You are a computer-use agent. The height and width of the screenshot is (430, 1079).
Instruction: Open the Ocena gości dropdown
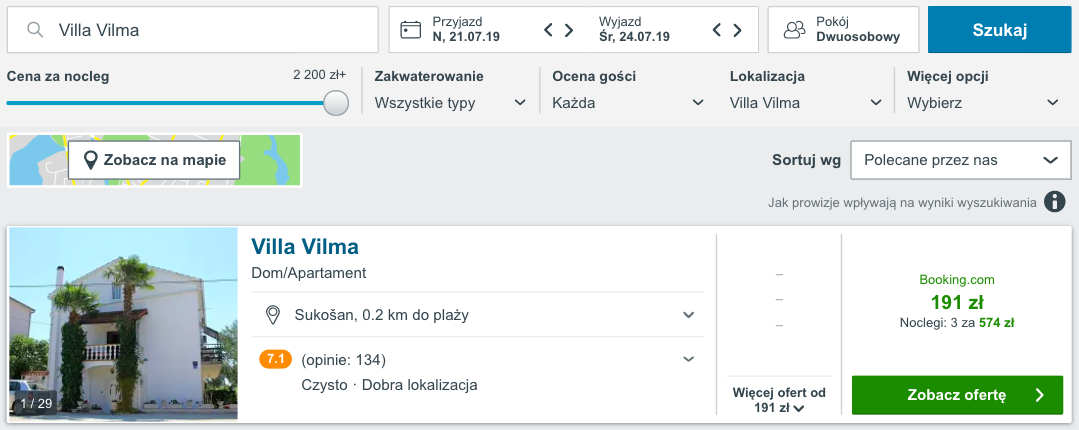(x=628, y=103)
